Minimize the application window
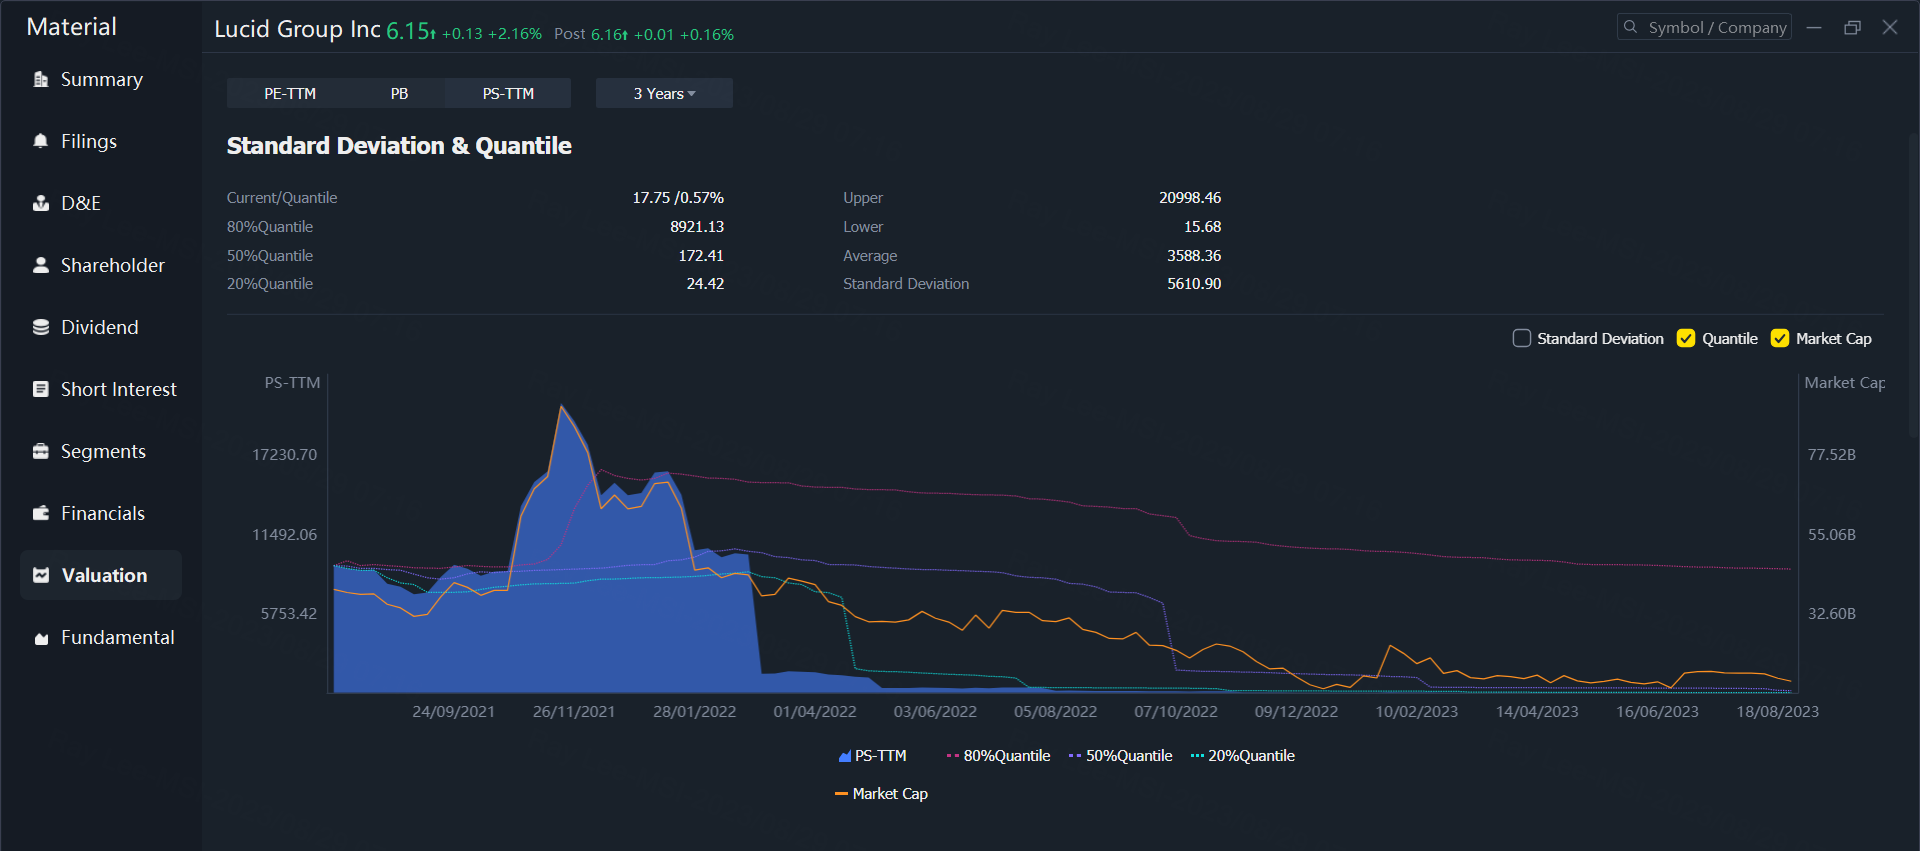1920x851 pixels. point(1814,27)
